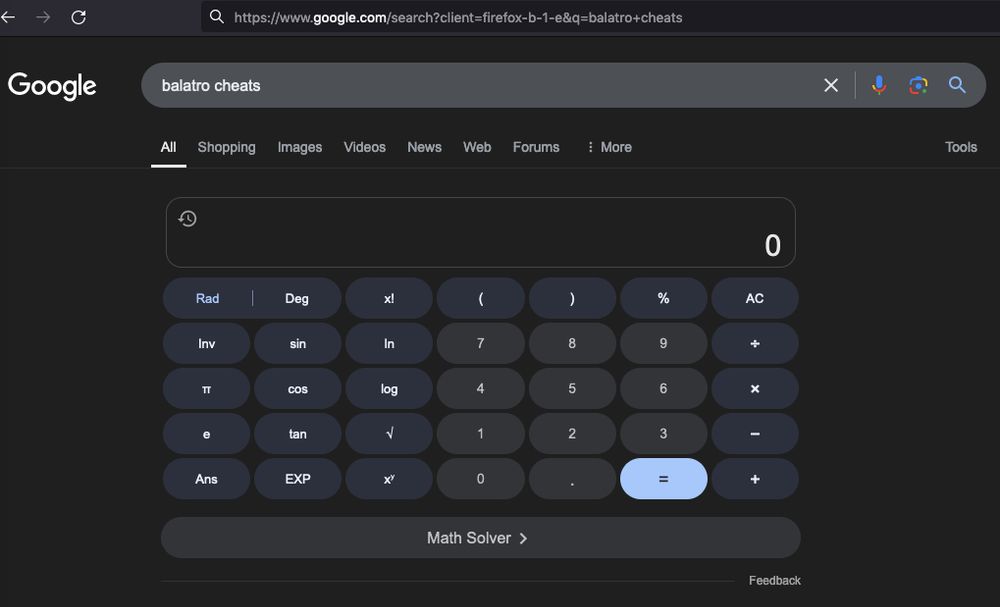Screen dimensions: 1000x607
Task: Clear the calculator with AC
Action: (x=754, y=298)
